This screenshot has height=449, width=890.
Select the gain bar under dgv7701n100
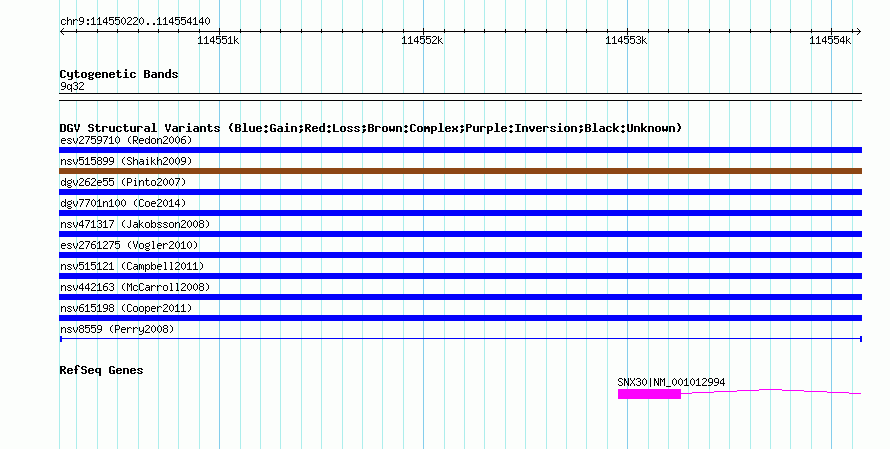pyautogui.click(x=460, y=213)
